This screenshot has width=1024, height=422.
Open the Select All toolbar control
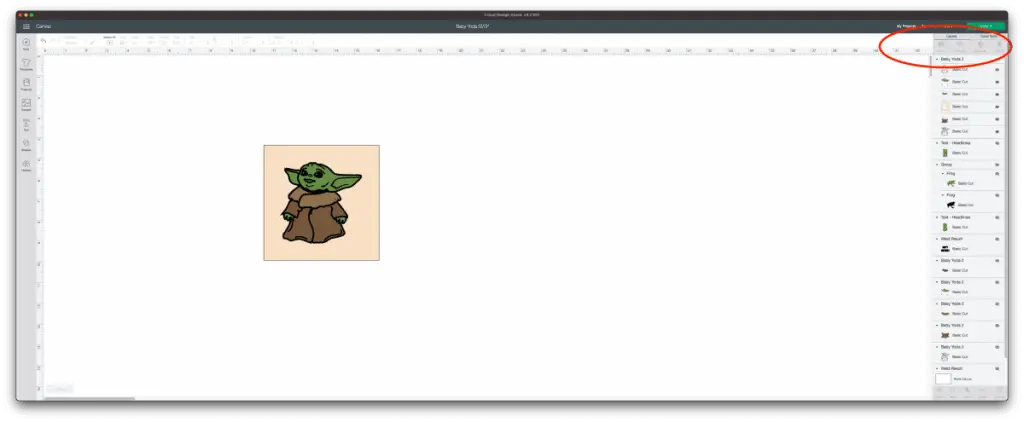pyautogui.click(x=109, y=41)
